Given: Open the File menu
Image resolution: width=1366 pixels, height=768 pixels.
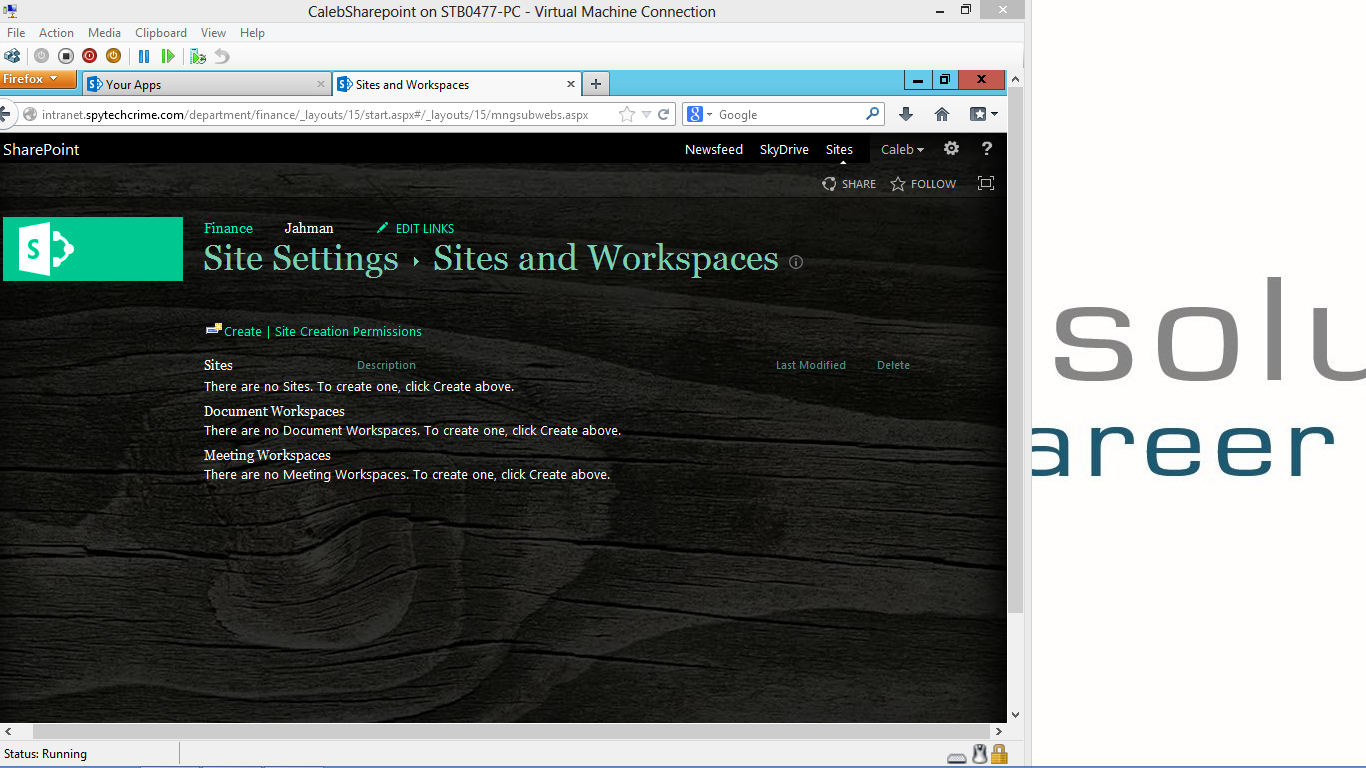Looking at the screenshot, I should point(16,33).
